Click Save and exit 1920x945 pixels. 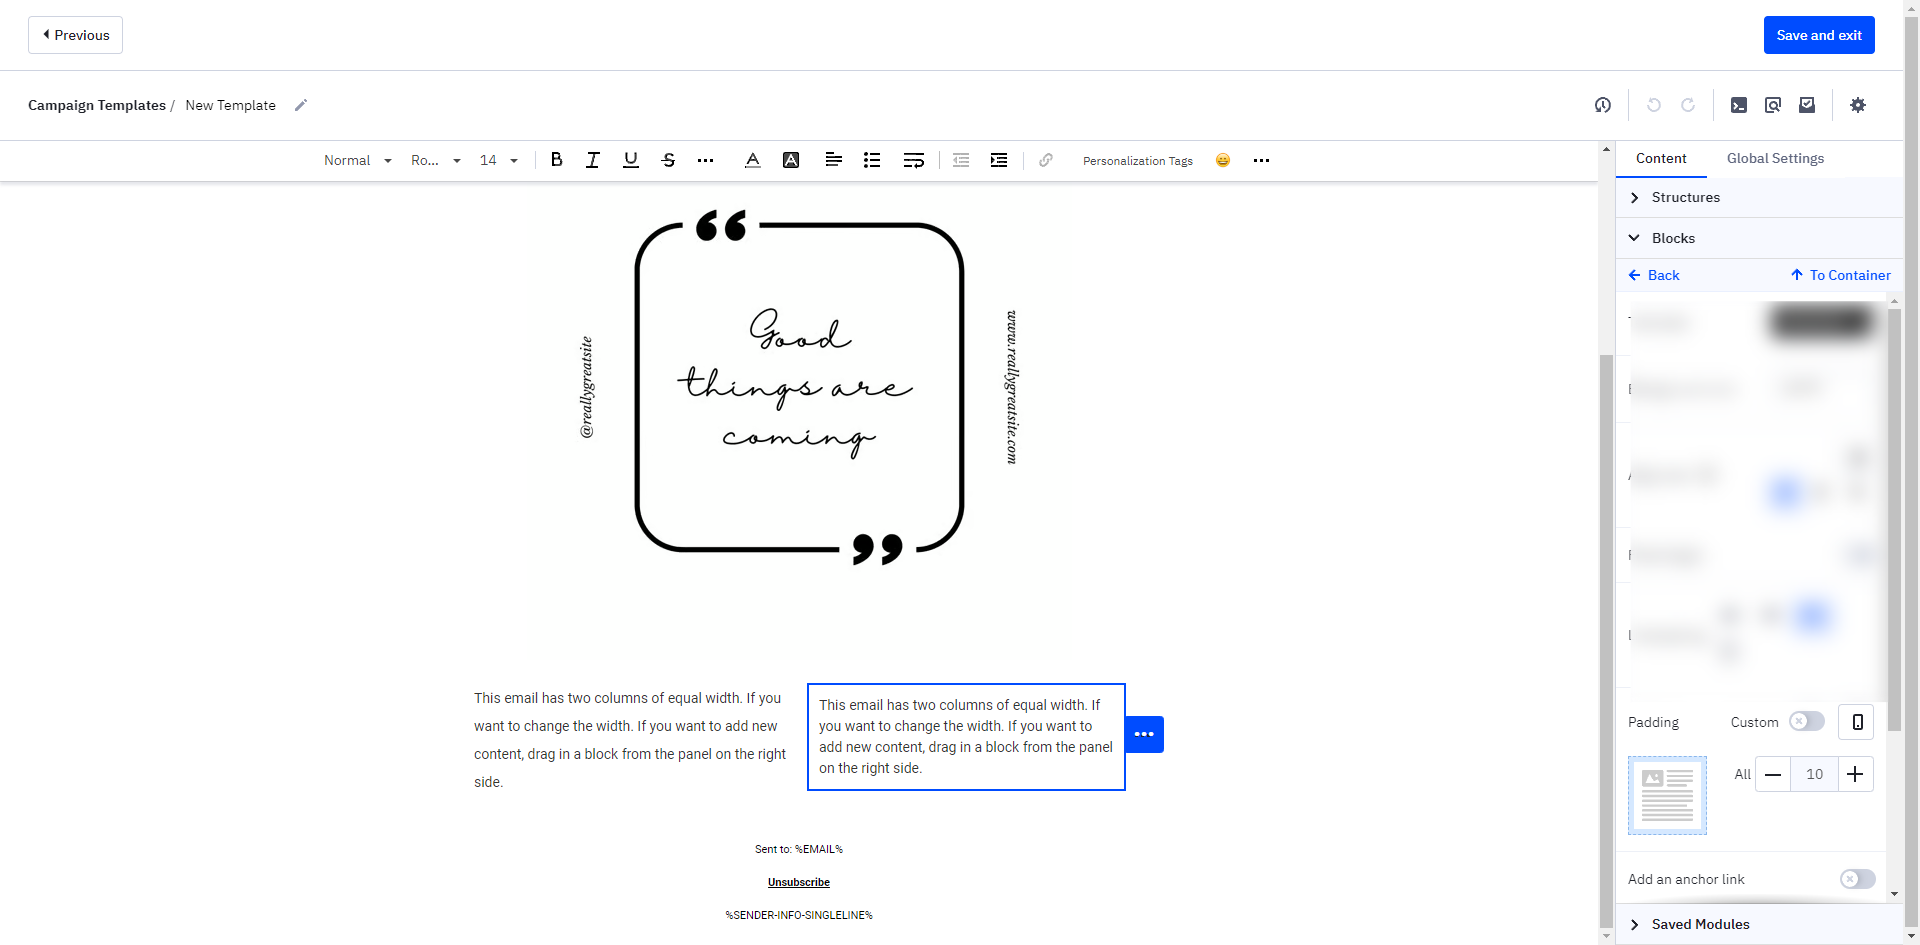[x=1819, y=35]
